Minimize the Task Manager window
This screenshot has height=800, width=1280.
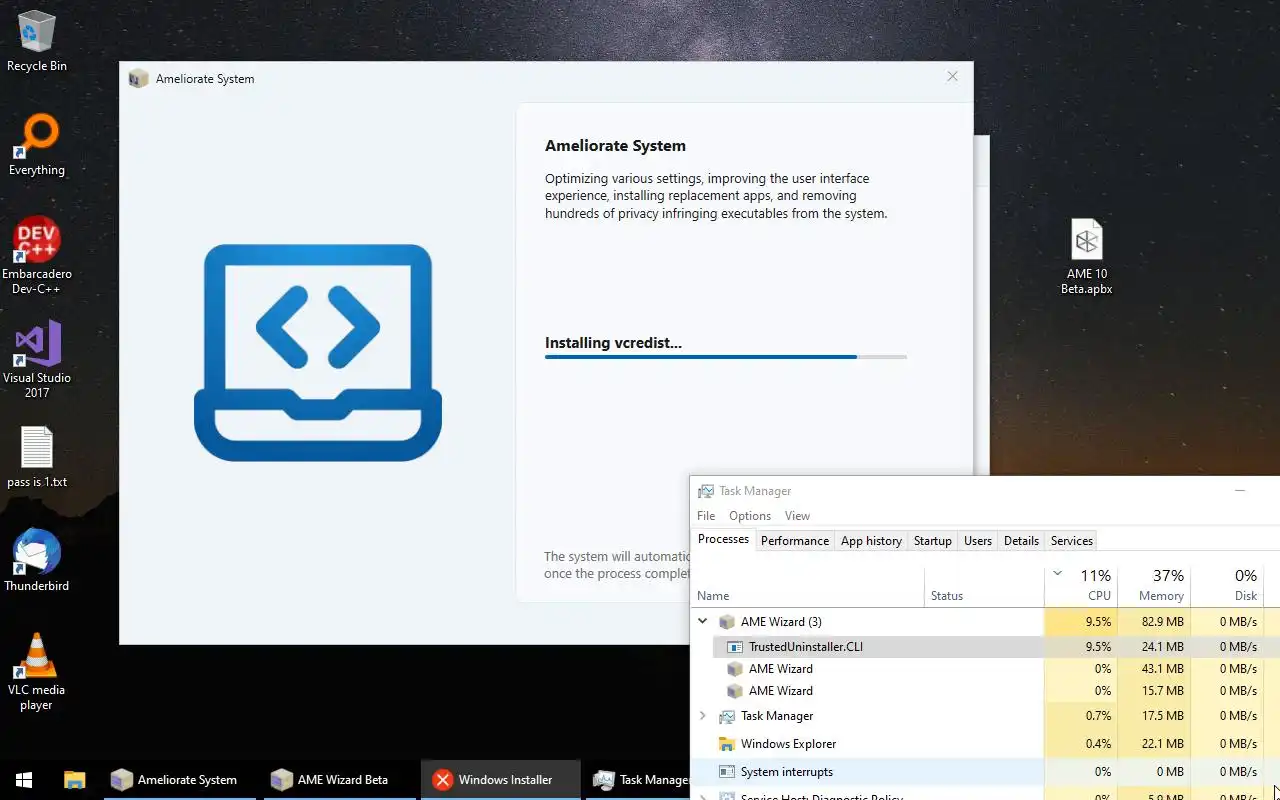click(x=1240, y=491)
